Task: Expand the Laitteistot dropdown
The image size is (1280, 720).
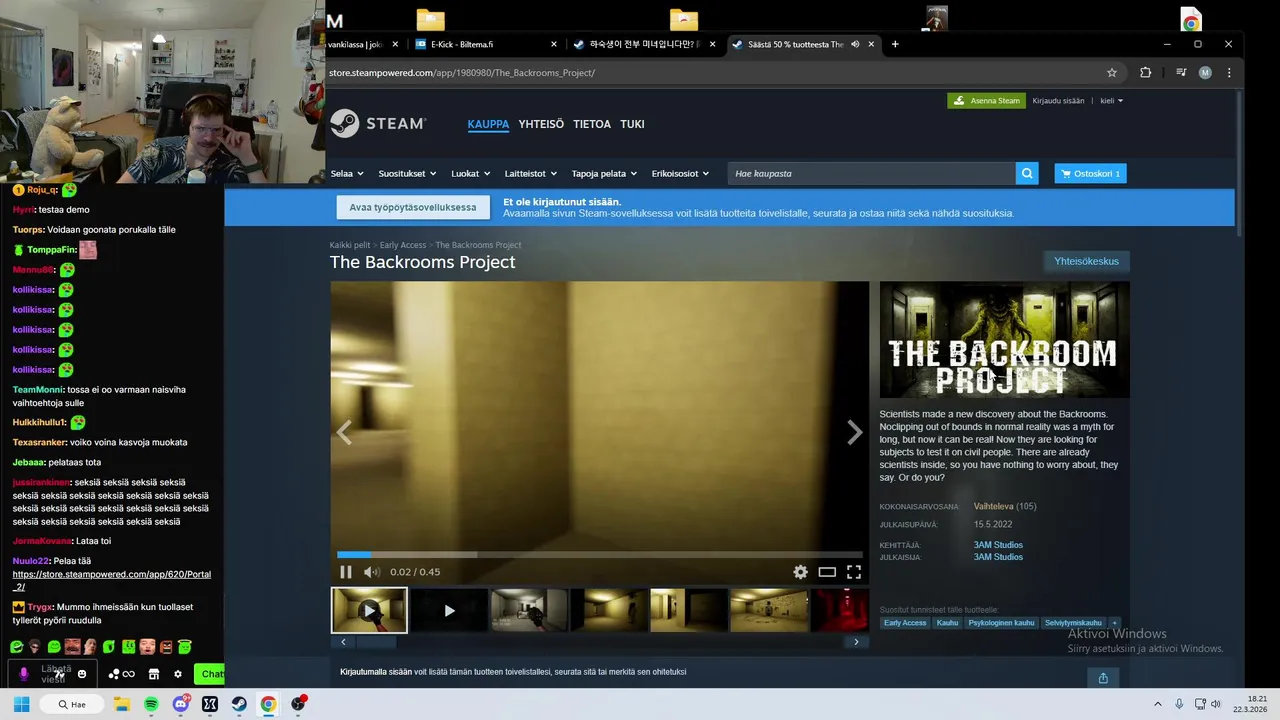Action: click(530, 173)
